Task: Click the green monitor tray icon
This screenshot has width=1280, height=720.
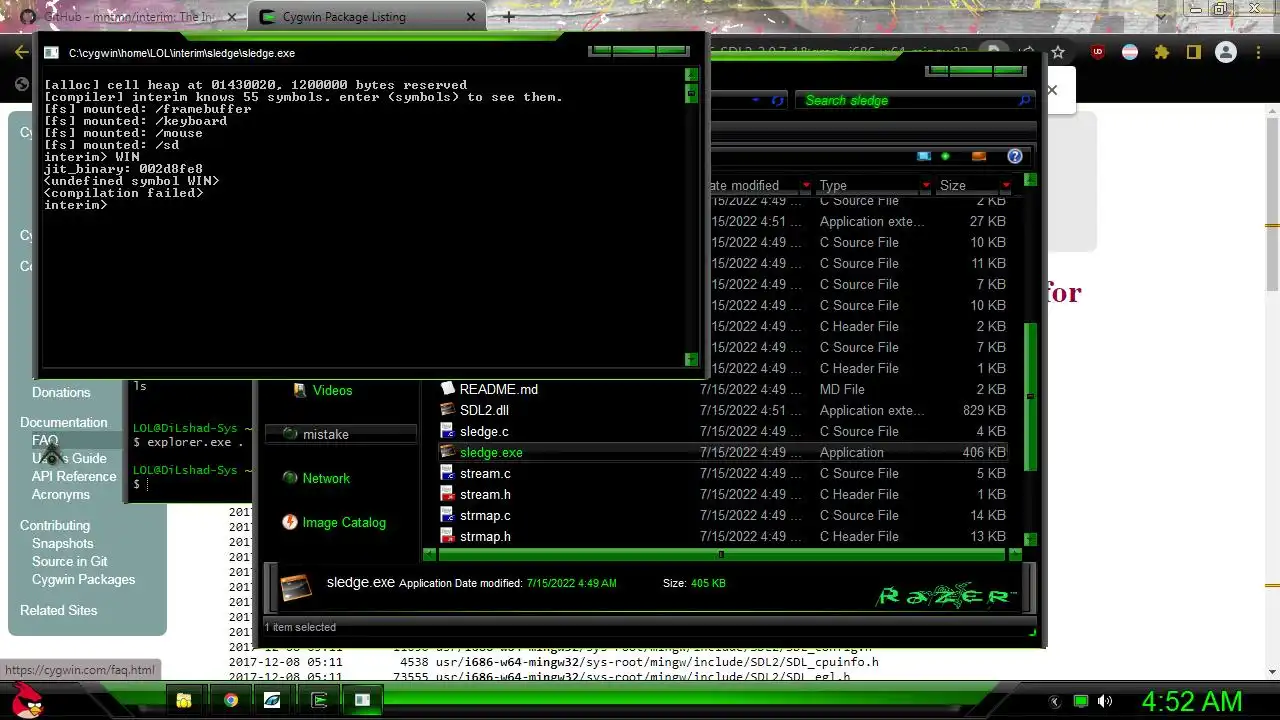Action: click(1080, 701)
